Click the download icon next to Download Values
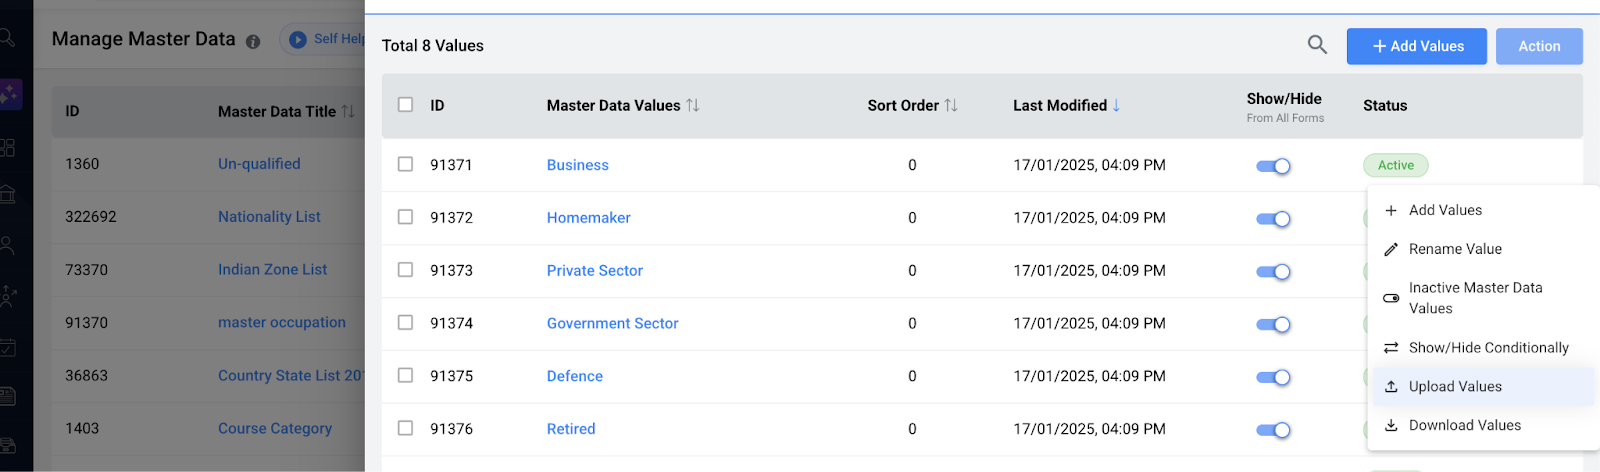The image size is (1600, 472). (1391, 426)
